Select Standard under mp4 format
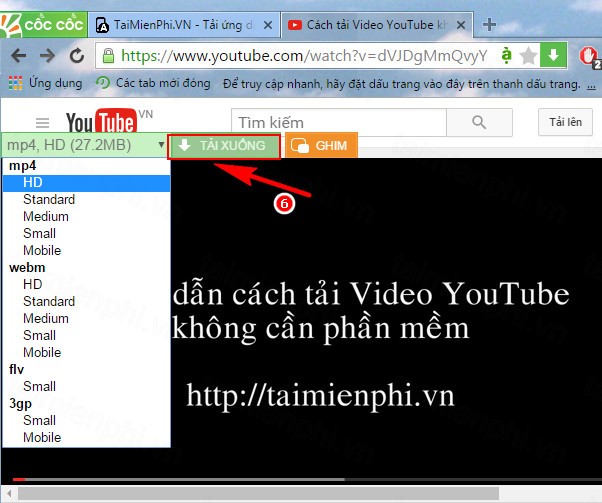 86,199
